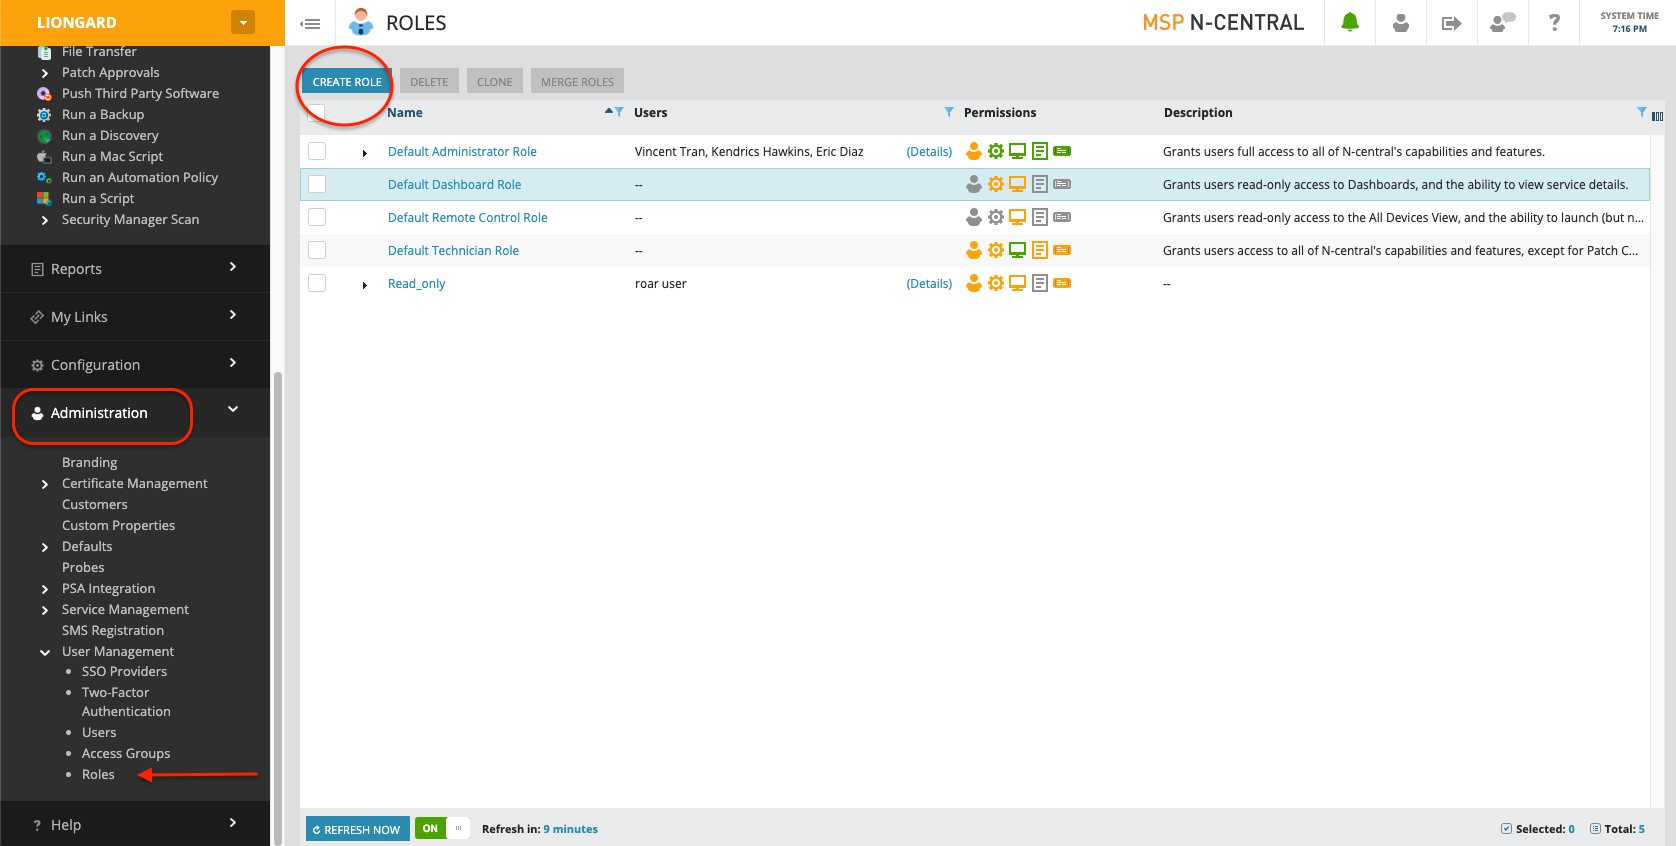Click the MERGE ROLES button
The width and height of the screenshot is (1676, 846).
(x=577, y=82)
